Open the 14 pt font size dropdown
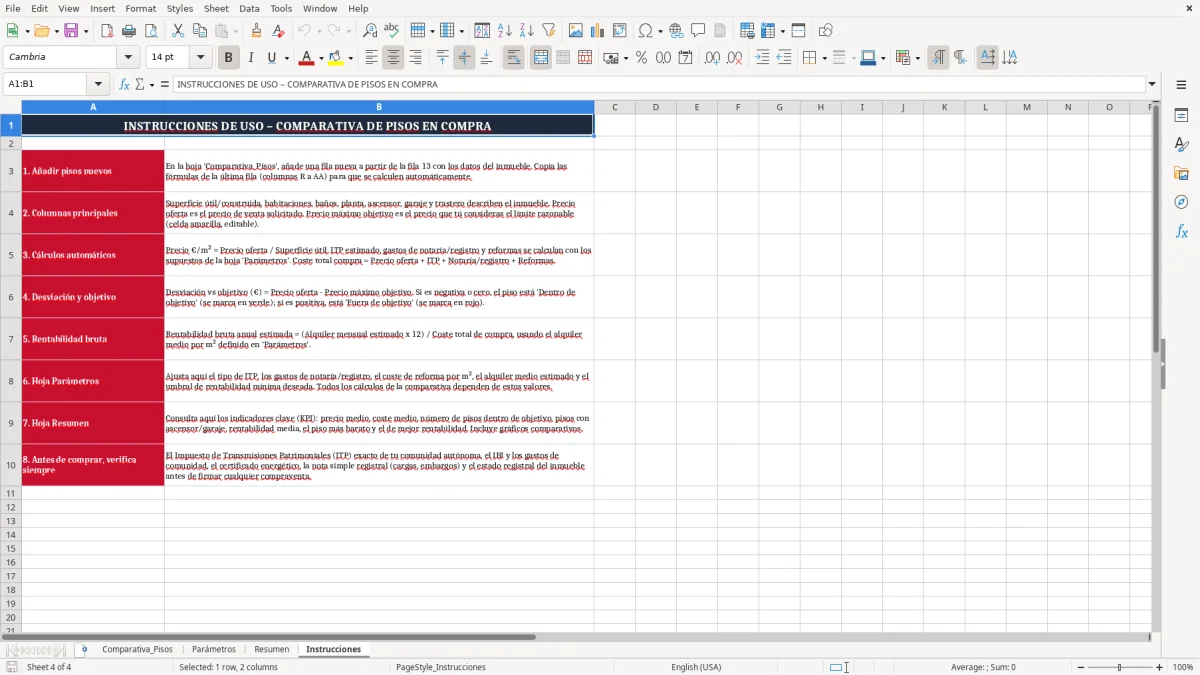 [x=200, y=57]
